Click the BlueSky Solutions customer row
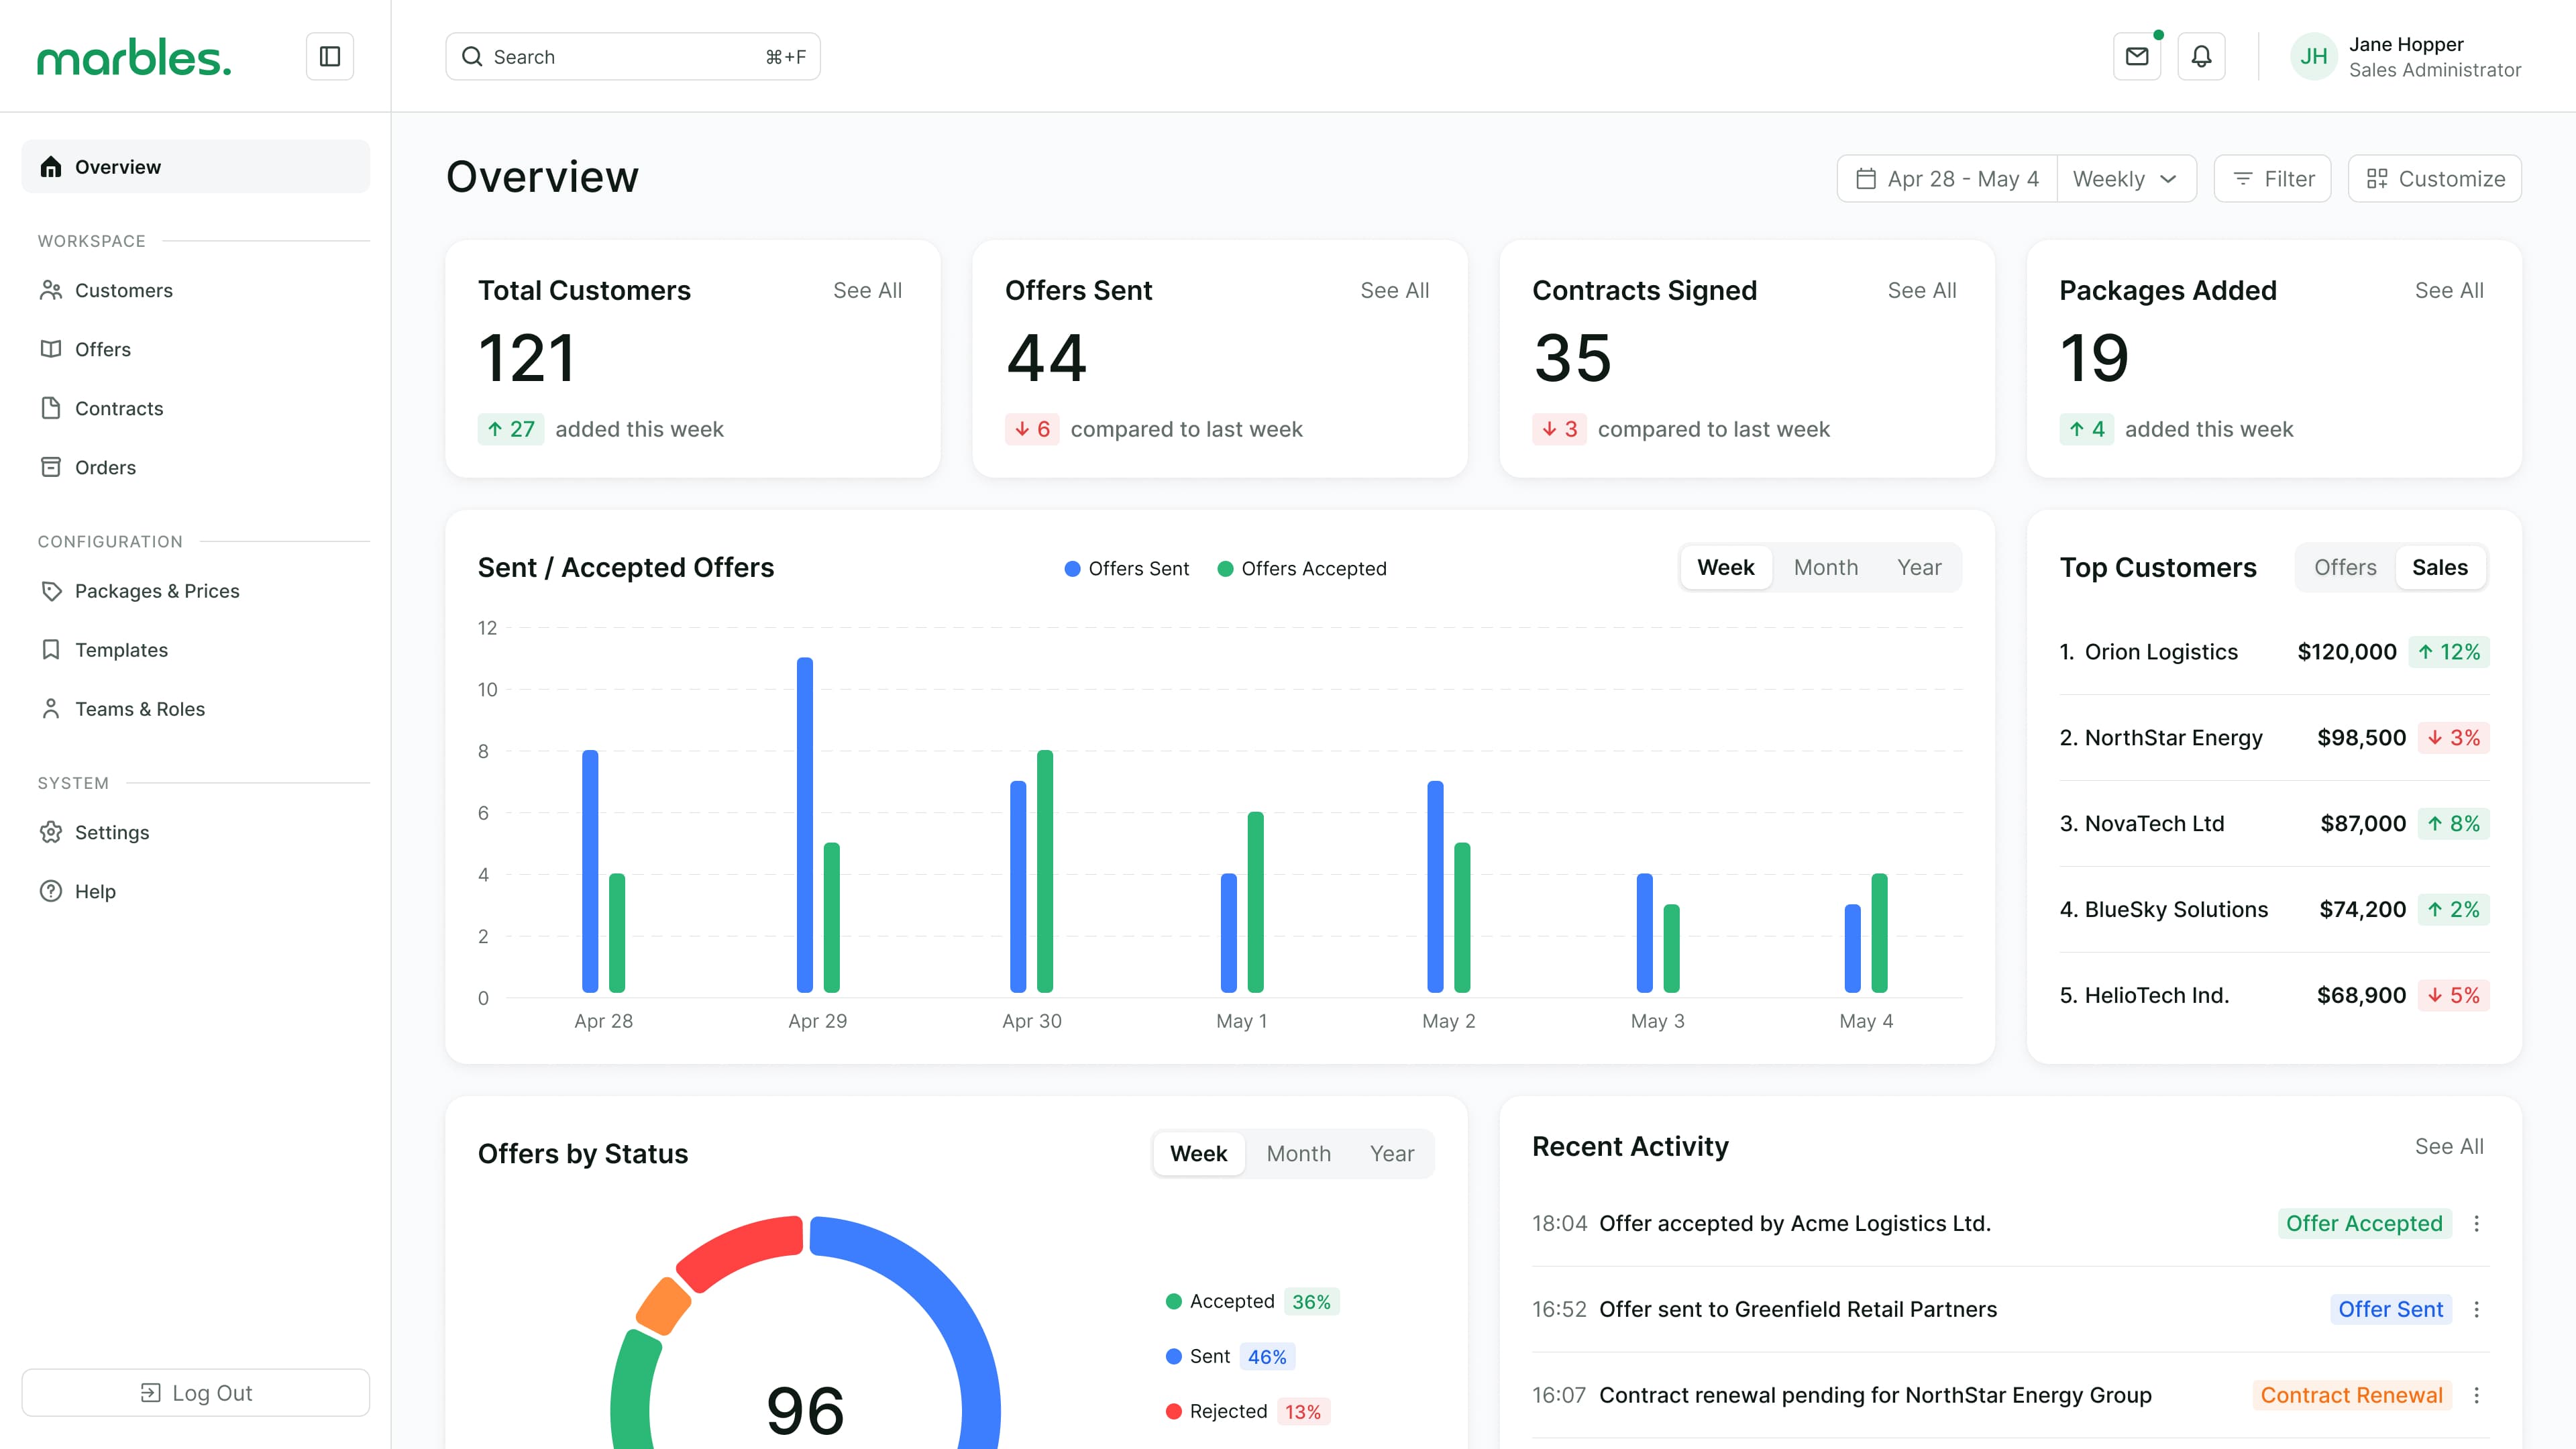This screenshot has height=1449, width=2576. pyautogui.click(x=2274, y=910)
